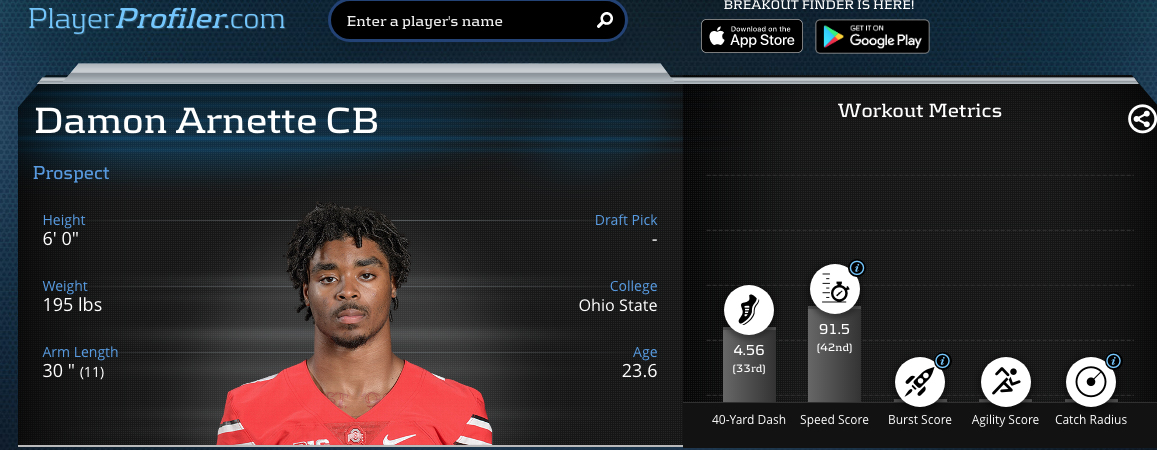Download on the App Store button
This screenshot has width=1157, height=450.
(752, 36)
